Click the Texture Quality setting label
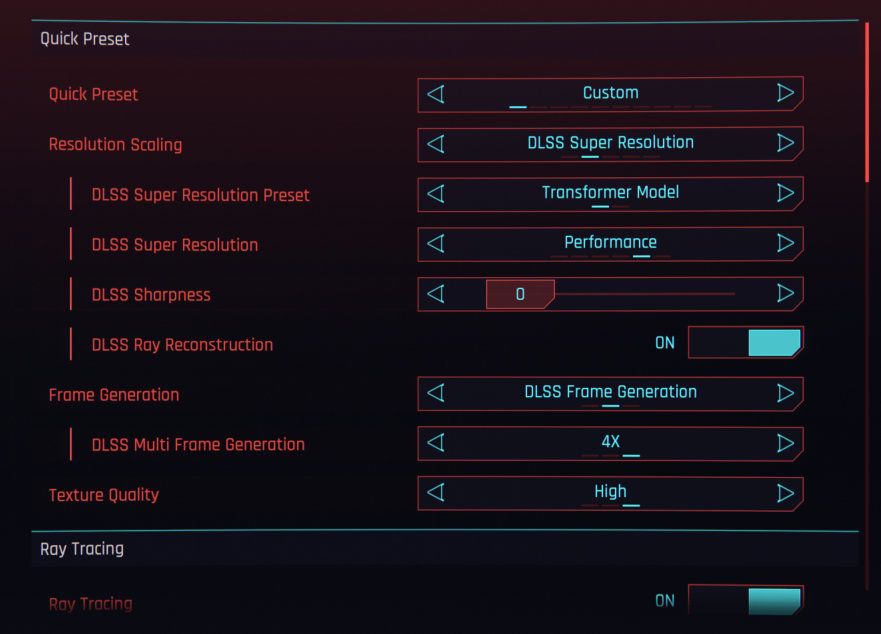 coord(104,495)
